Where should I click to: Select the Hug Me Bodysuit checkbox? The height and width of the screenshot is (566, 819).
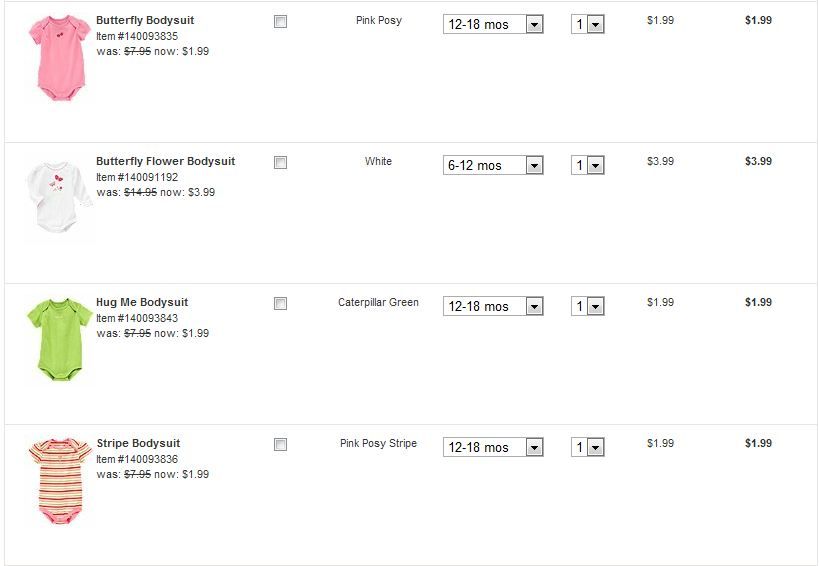tap(280, 303)
